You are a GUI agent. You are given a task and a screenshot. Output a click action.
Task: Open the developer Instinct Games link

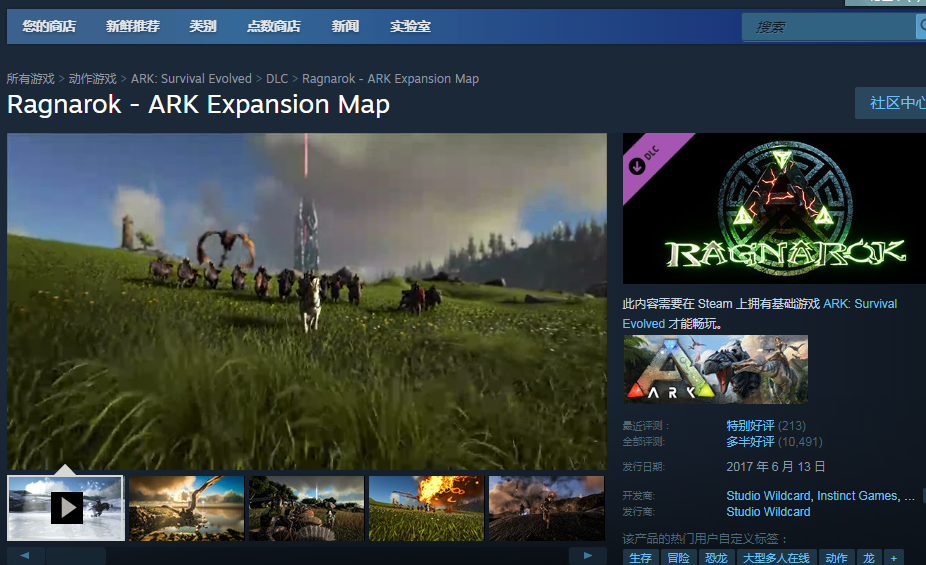click(857, 496)
